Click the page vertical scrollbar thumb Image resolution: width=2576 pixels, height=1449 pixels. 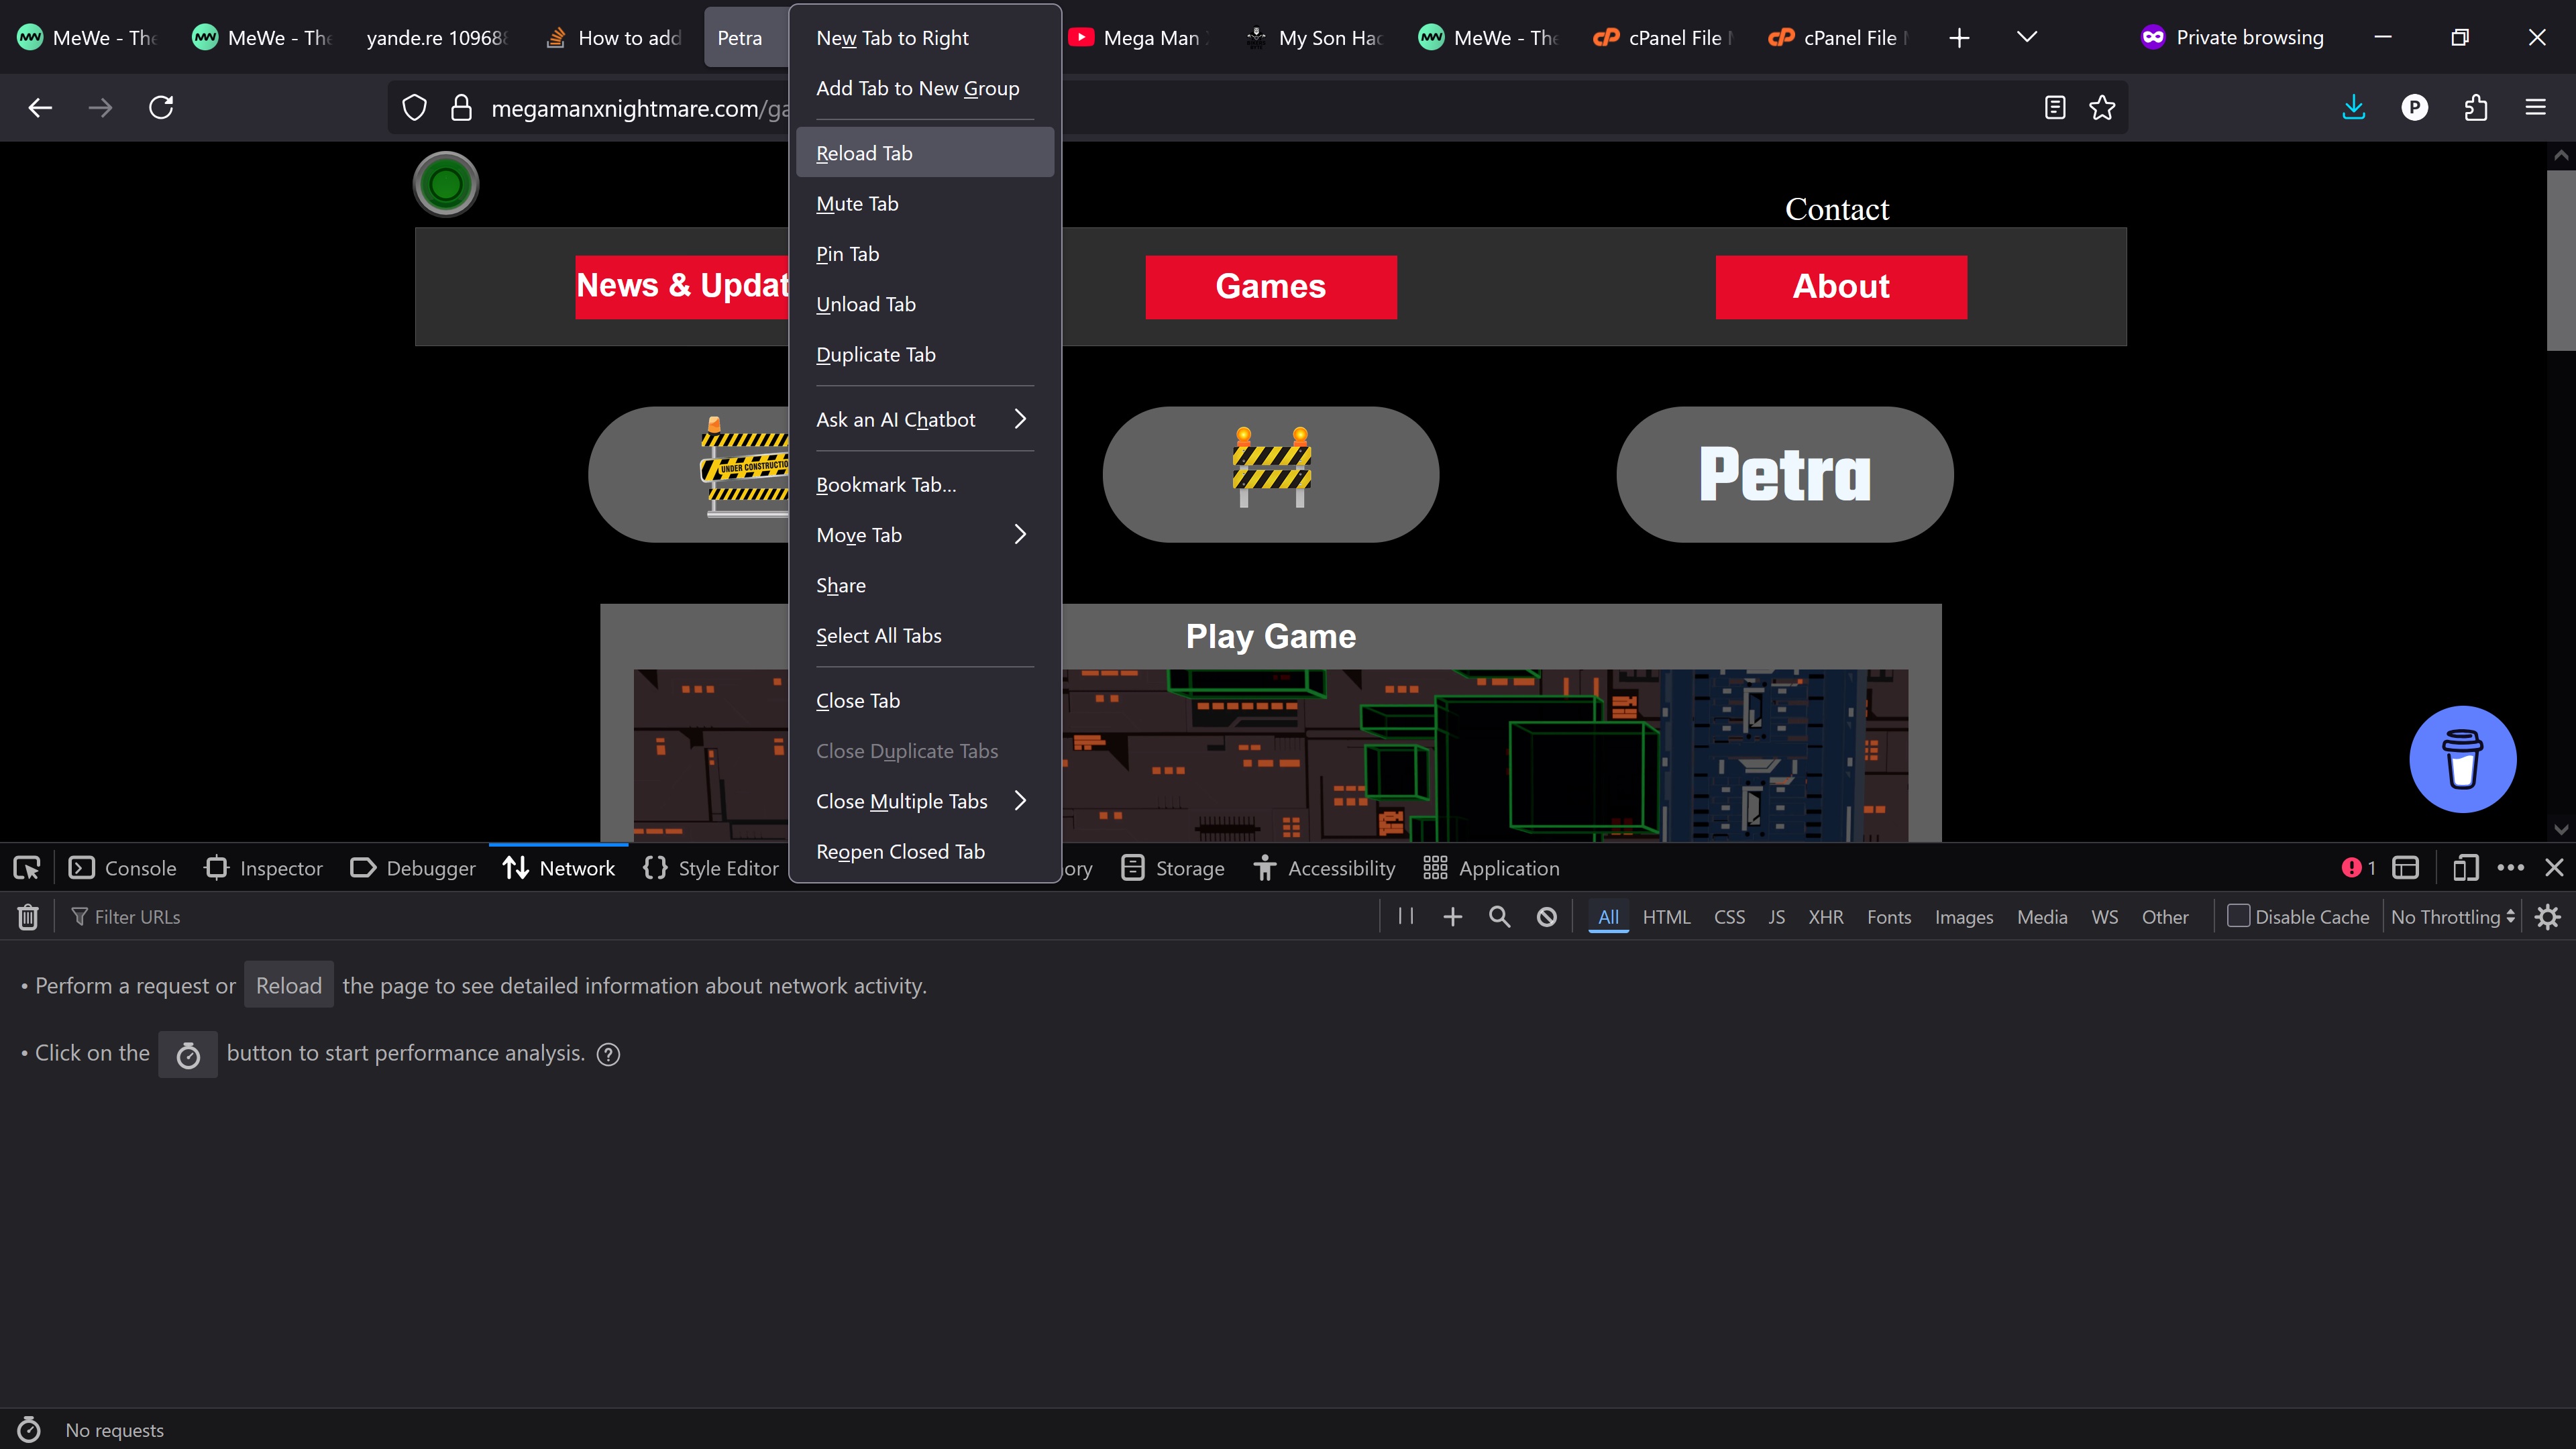pos(2561,260)
